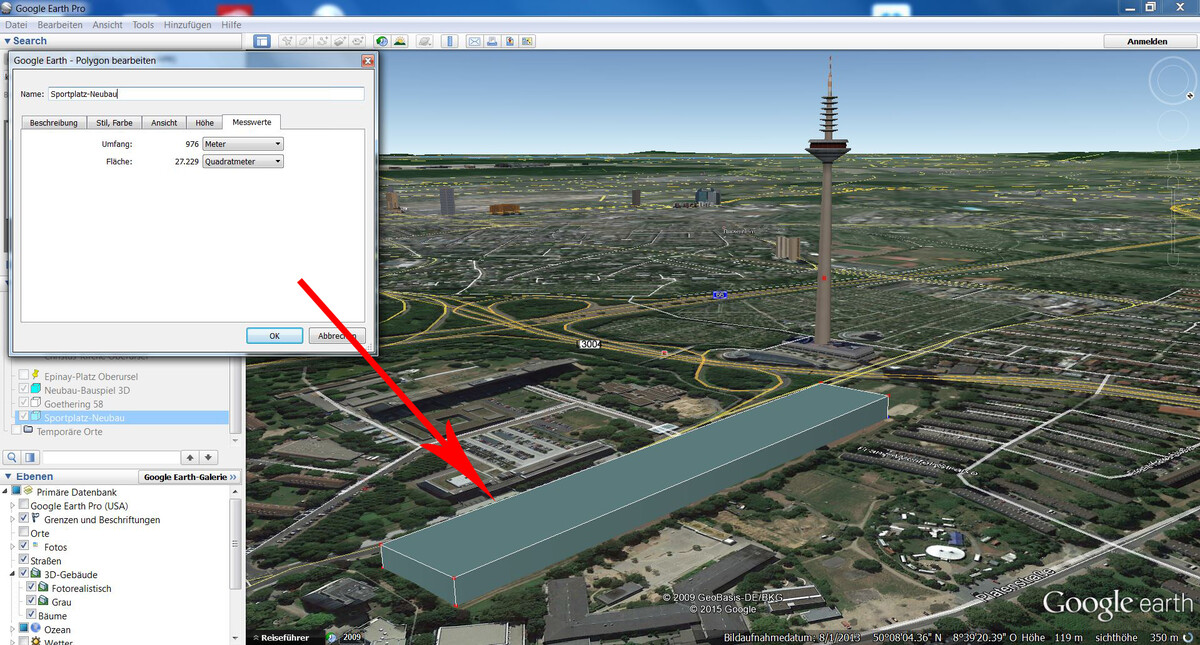The height and width of the screenshot is (645, 1200).
Task: Click the Places search text field
Action: pos(110,457)
